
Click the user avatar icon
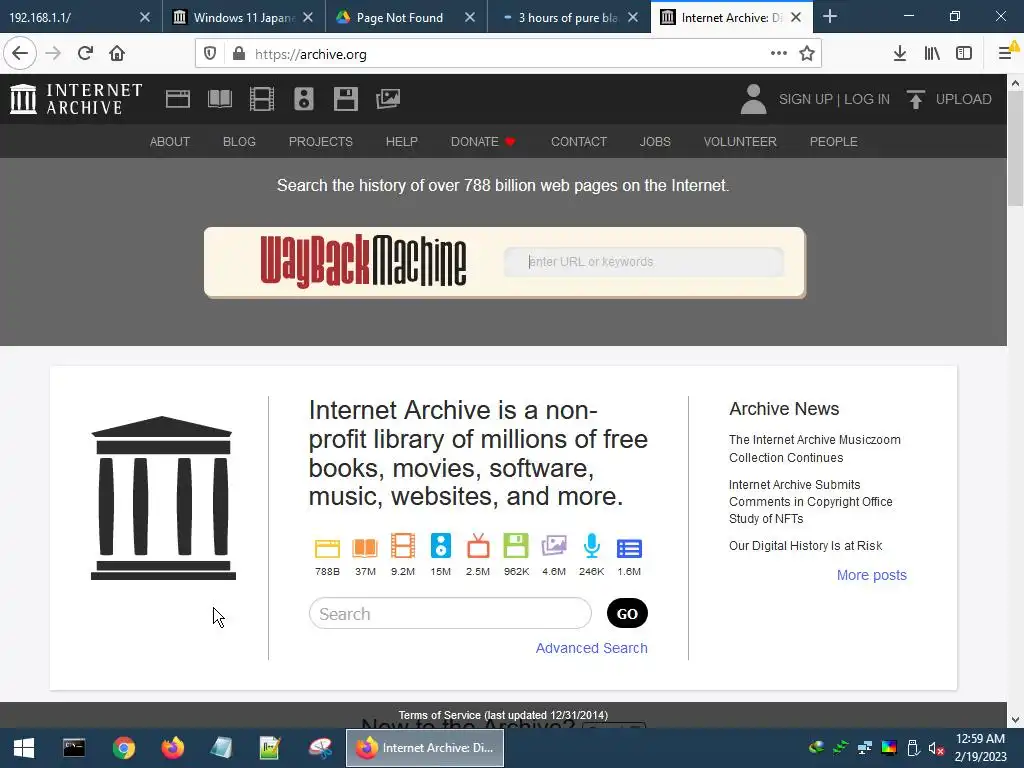pos(753,99)
